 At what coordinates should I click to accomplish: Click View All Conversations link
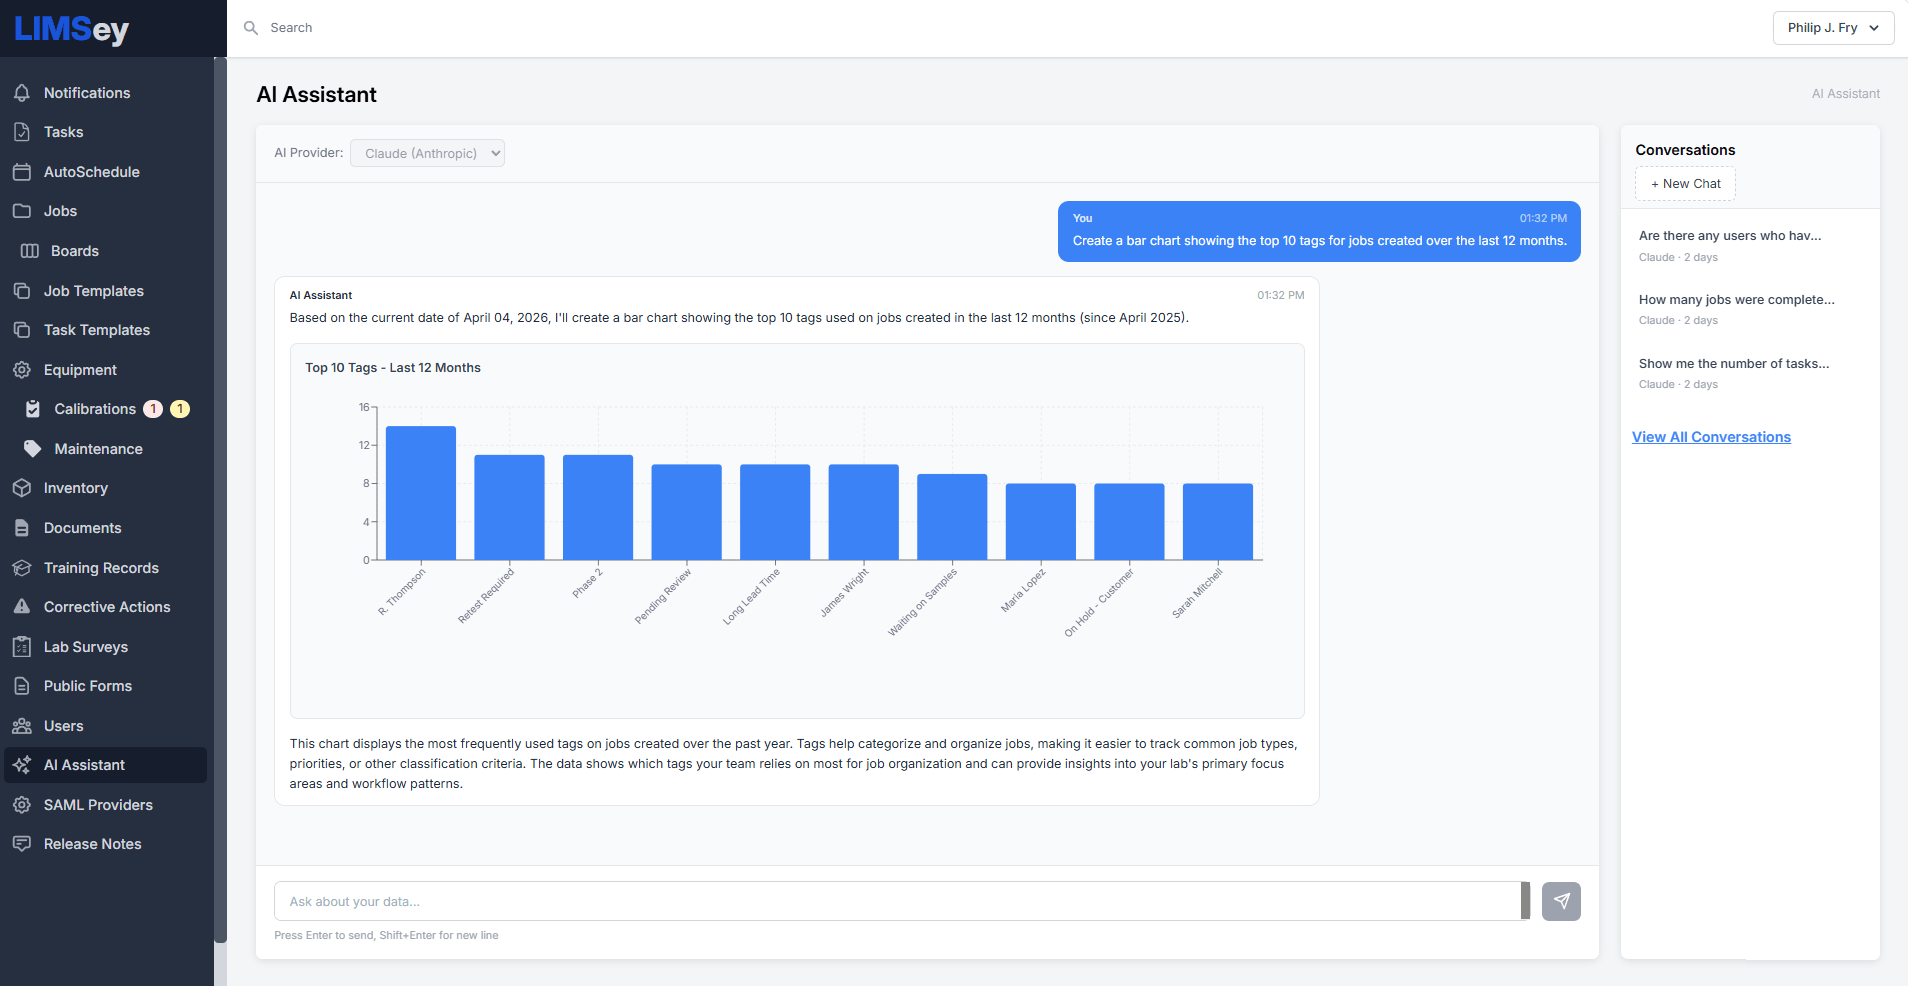pyautogui.click(x=1711, y=437)
